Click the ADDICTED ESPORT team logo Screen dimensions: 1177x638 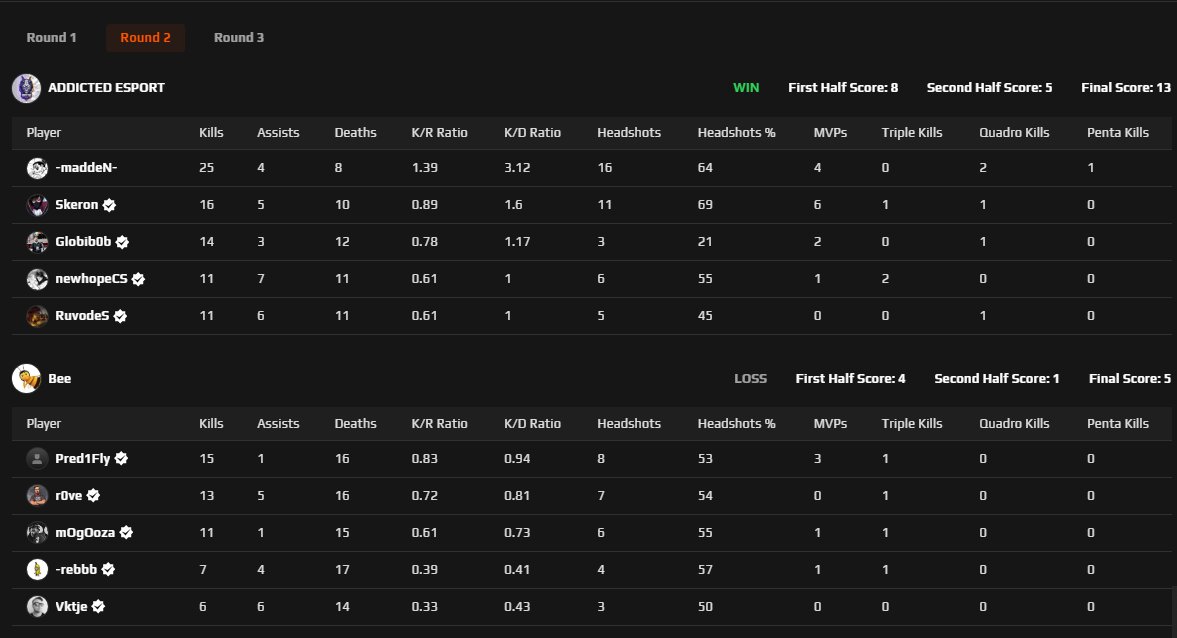pyautogui.click(x=26, y=88)
